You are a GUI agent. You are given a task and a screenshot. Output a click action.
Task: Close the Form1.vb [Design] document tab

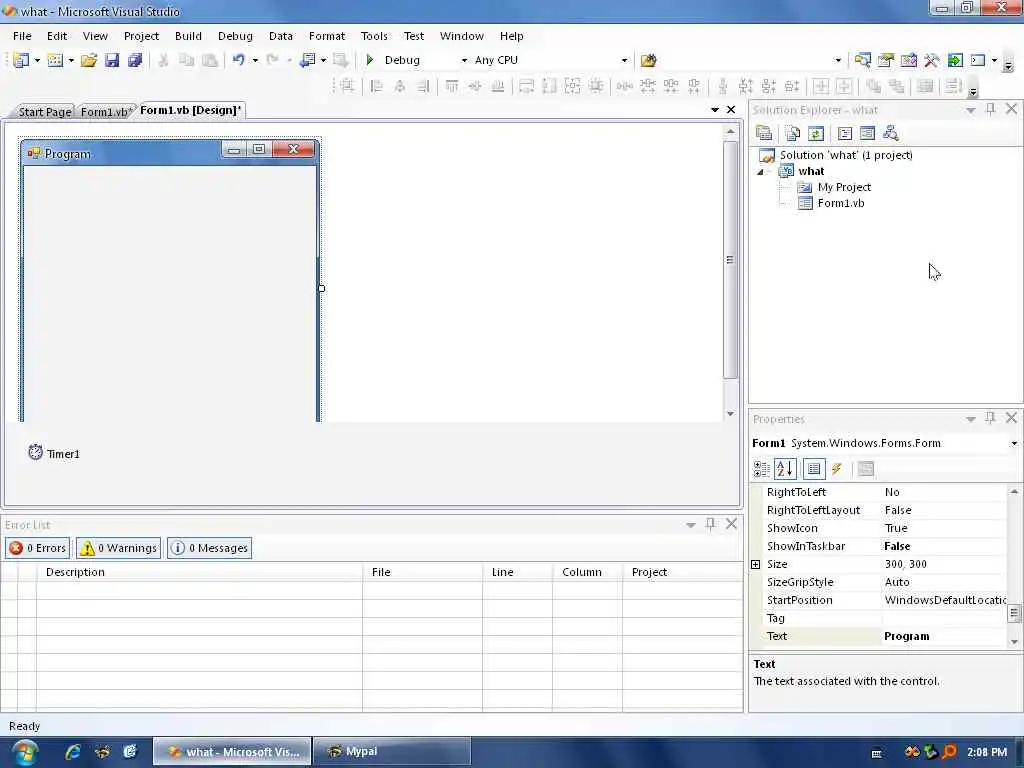point(731,110)
